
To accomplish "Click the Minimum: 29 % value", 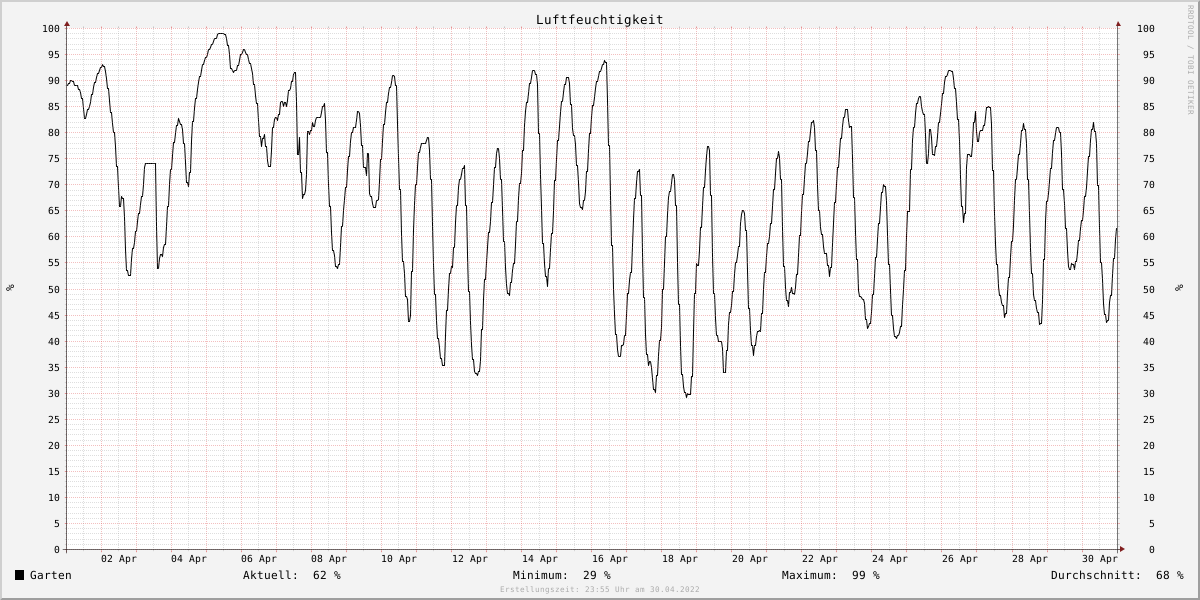I will [562, 575].
